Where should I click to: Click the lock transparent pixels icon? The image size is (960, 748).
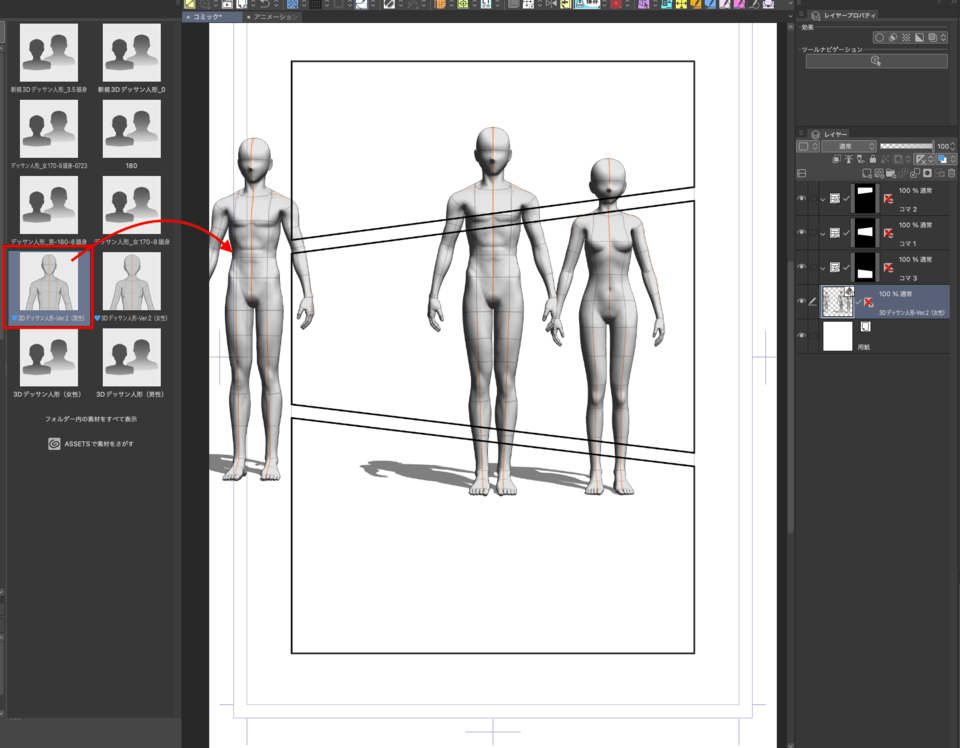(885, 159)
